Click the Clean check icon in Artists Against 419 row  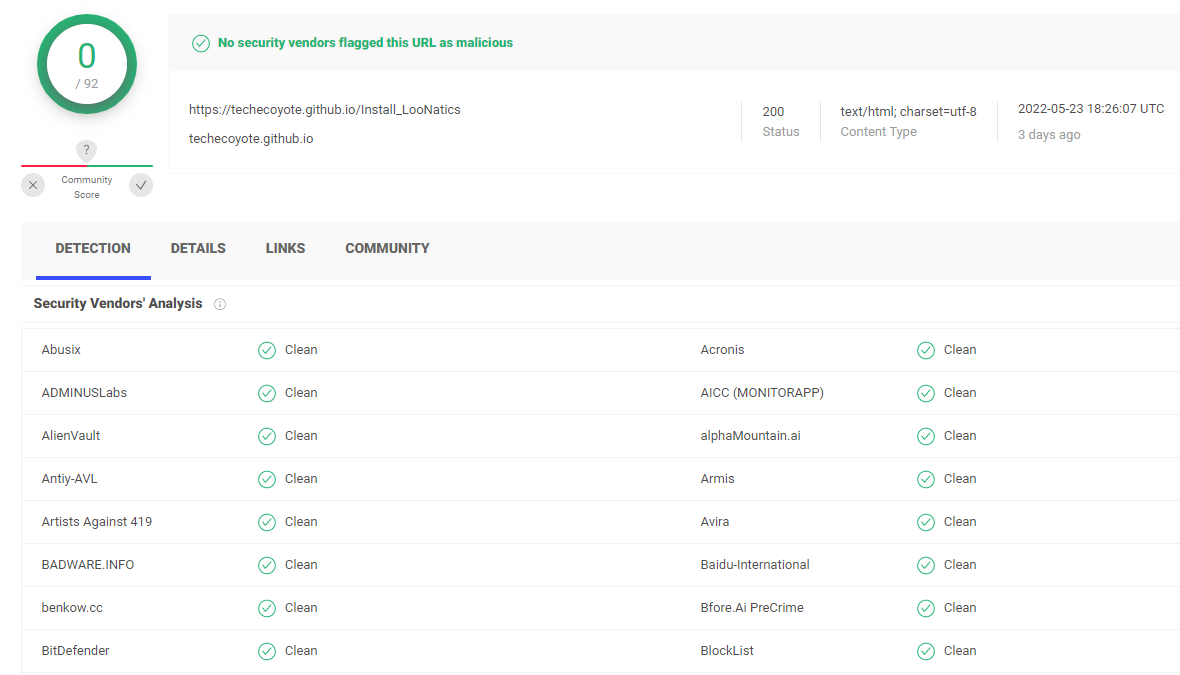(x=267, y=522)
